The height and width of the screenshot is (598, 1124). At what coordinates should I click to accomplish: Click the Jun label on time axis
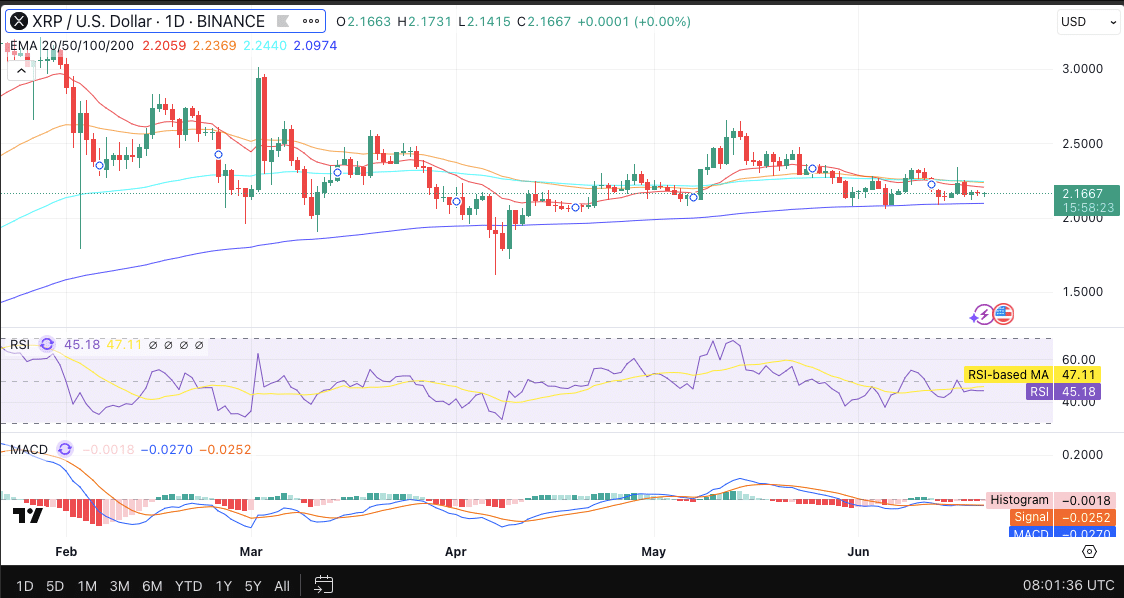click(858, 551)
